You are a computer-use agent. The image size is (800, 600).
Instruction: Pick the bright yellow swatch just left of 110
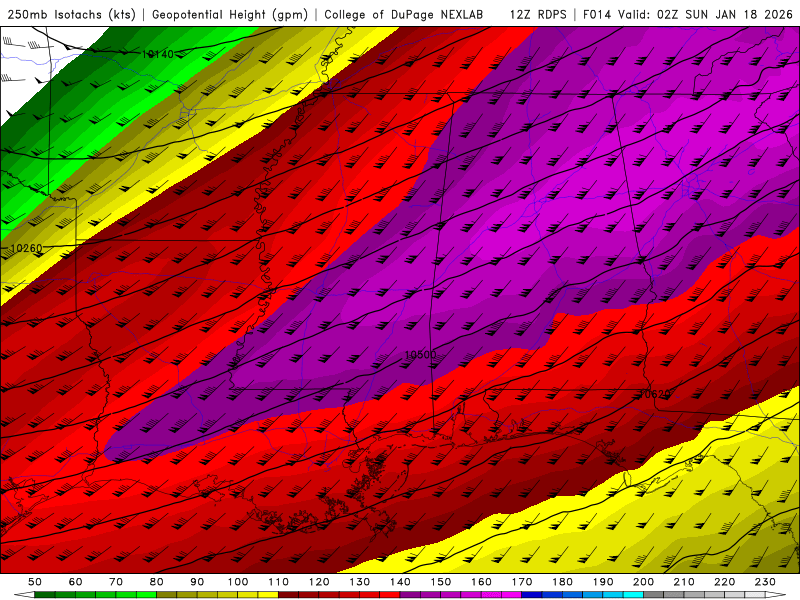click(268, 595)
